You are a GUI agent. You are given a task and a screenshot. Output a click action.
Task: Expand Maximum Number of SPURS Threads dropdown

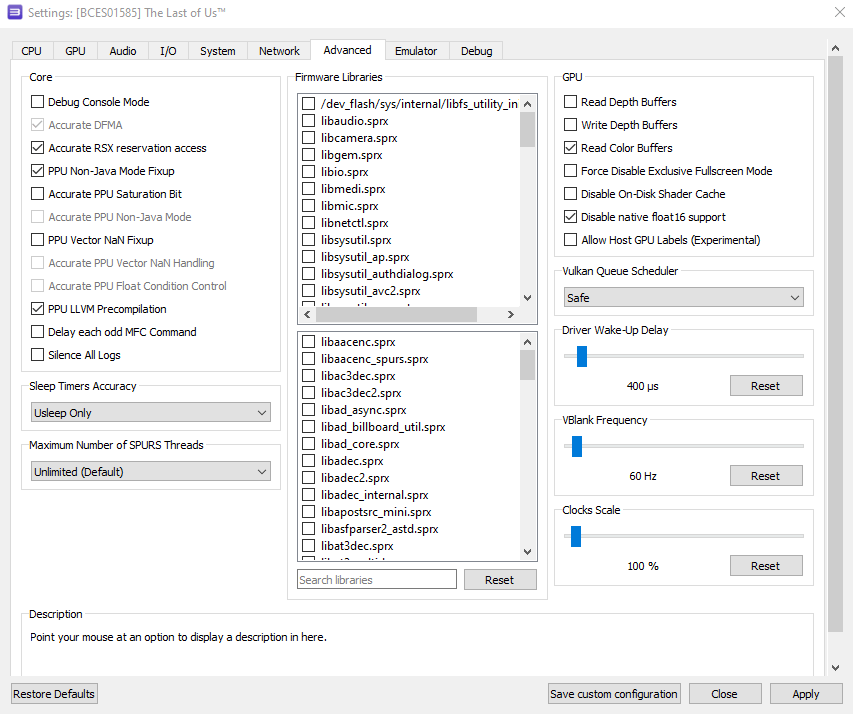tap(150, 471)
